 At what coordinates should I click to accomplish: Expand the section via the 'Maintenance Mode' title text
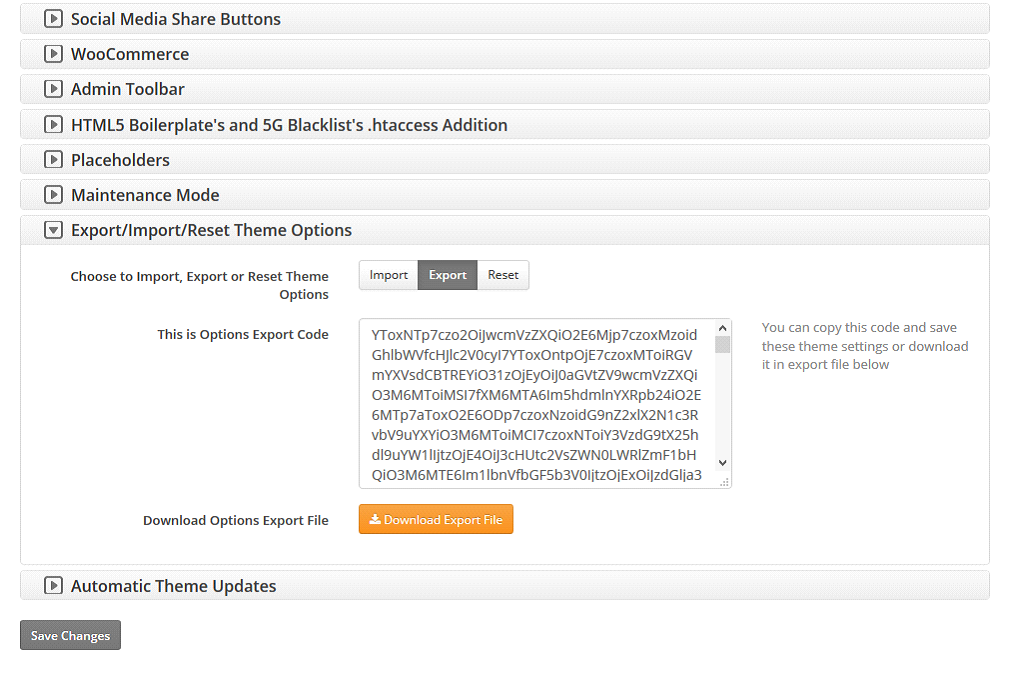coord(145,195)
